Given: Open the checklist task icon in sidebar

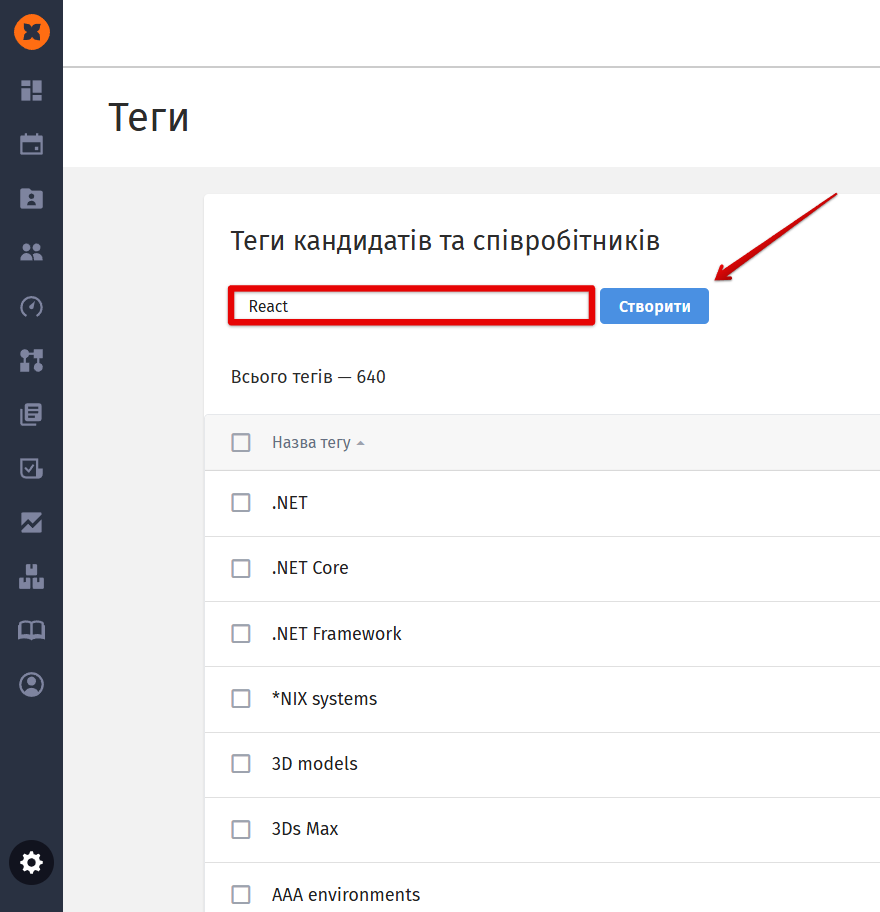Looking at the screenshot, I should click(32, 468).
